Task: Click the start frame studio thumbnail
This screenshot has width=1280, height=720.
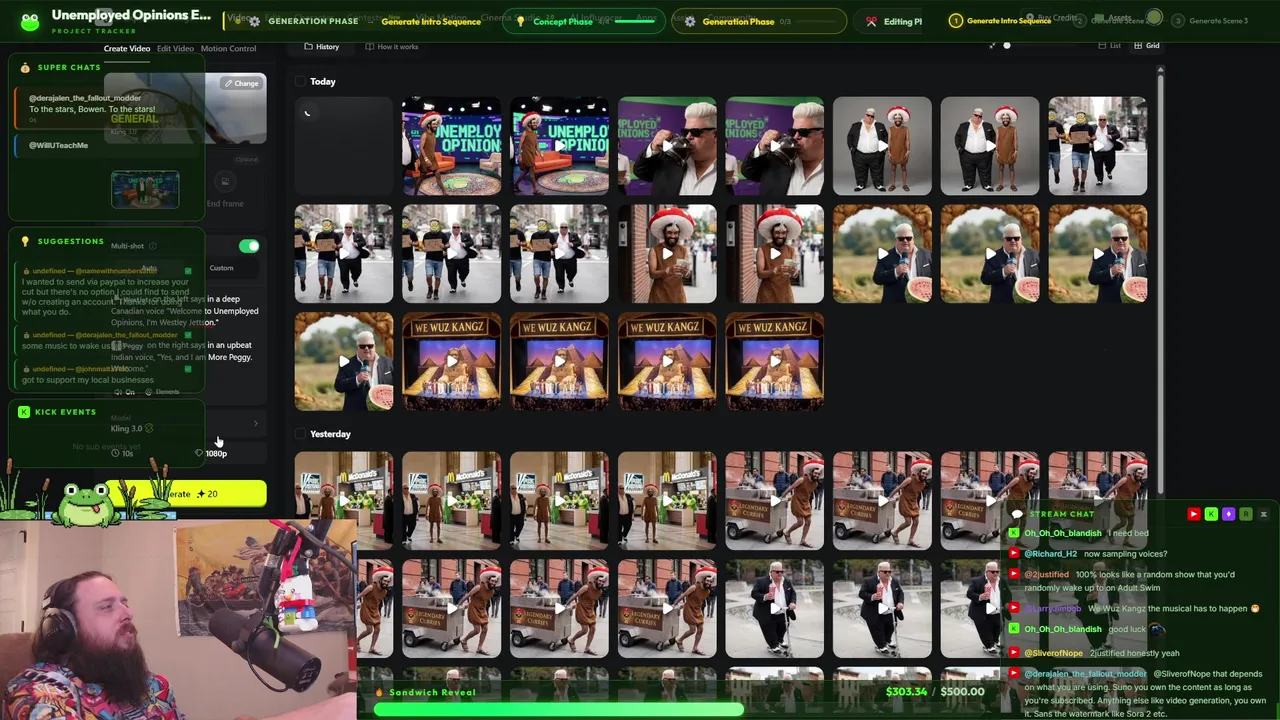Action: [x=145, y=189]
